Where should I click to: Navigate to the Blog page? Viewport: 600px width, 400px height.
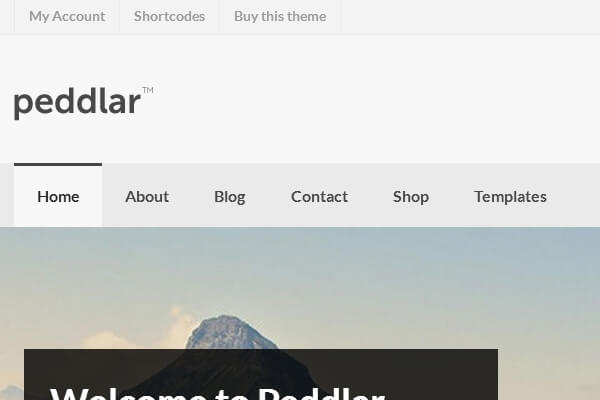point(230,196)
